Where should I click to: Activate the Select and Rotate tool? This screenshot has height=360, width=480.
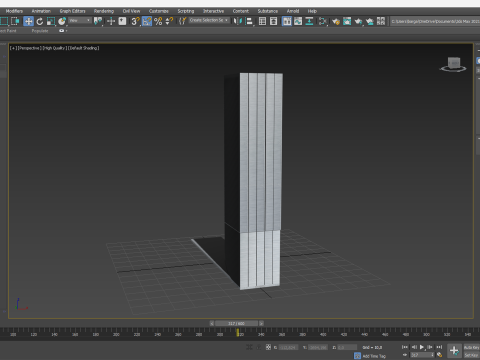40,21
